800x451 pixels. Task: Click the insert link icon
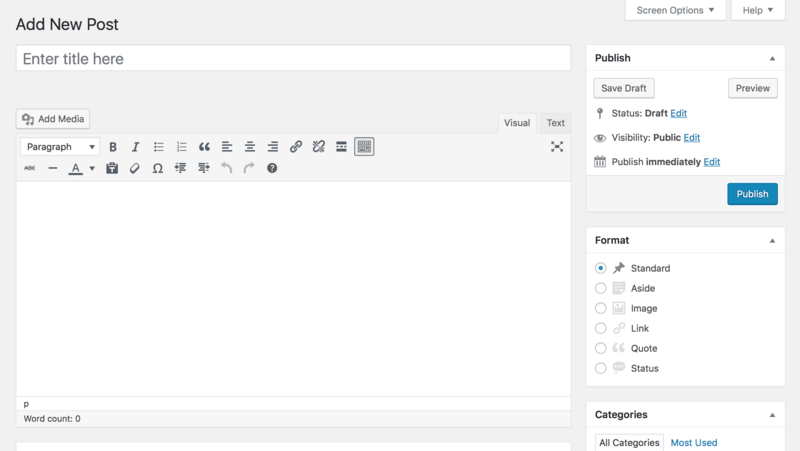(296, 147)
